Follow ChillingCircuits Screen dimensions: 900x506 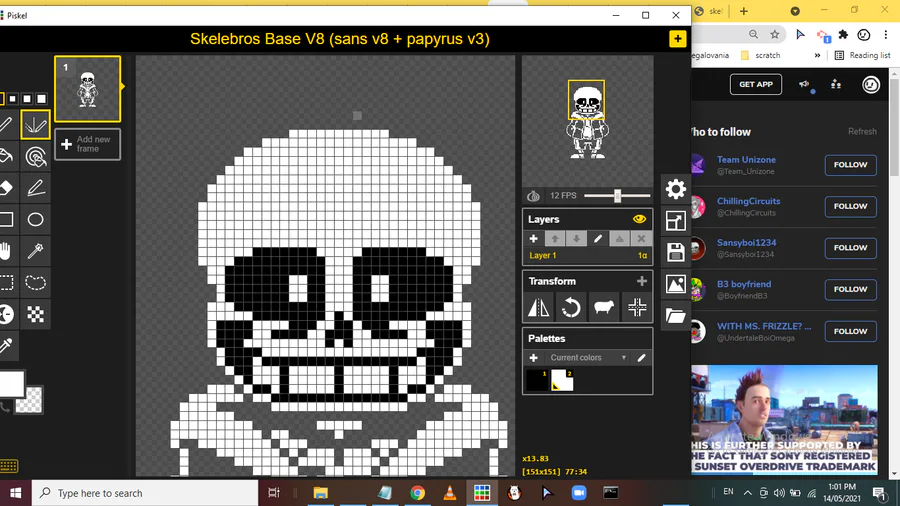851,206
